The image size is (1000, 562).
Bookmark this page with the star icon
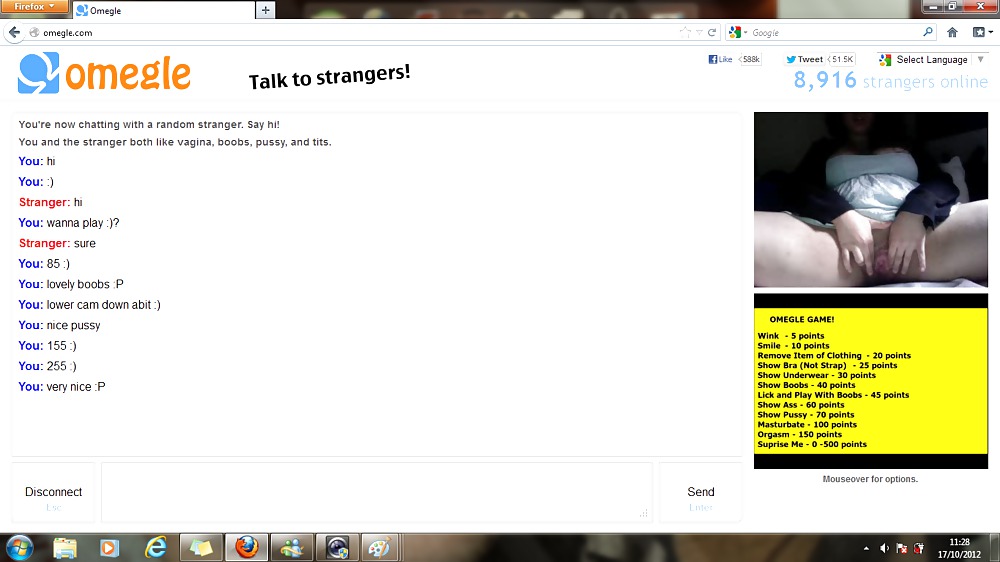(x=685, y=32)
